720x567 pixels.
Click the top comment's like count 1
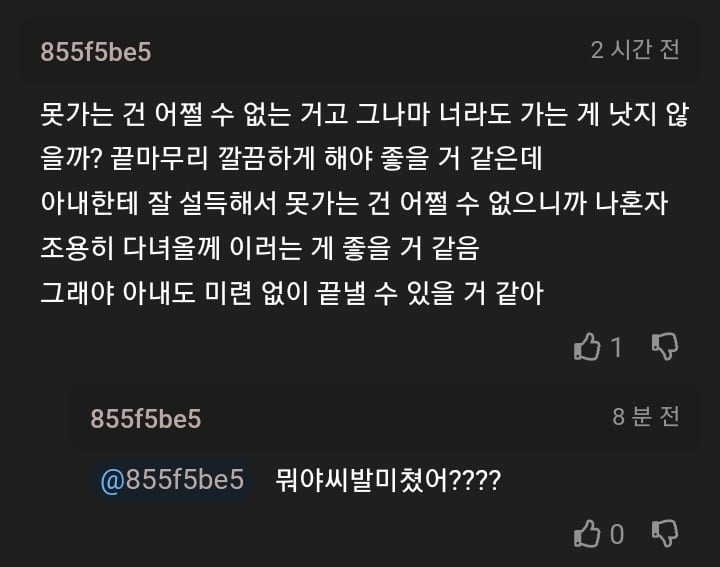616,348
